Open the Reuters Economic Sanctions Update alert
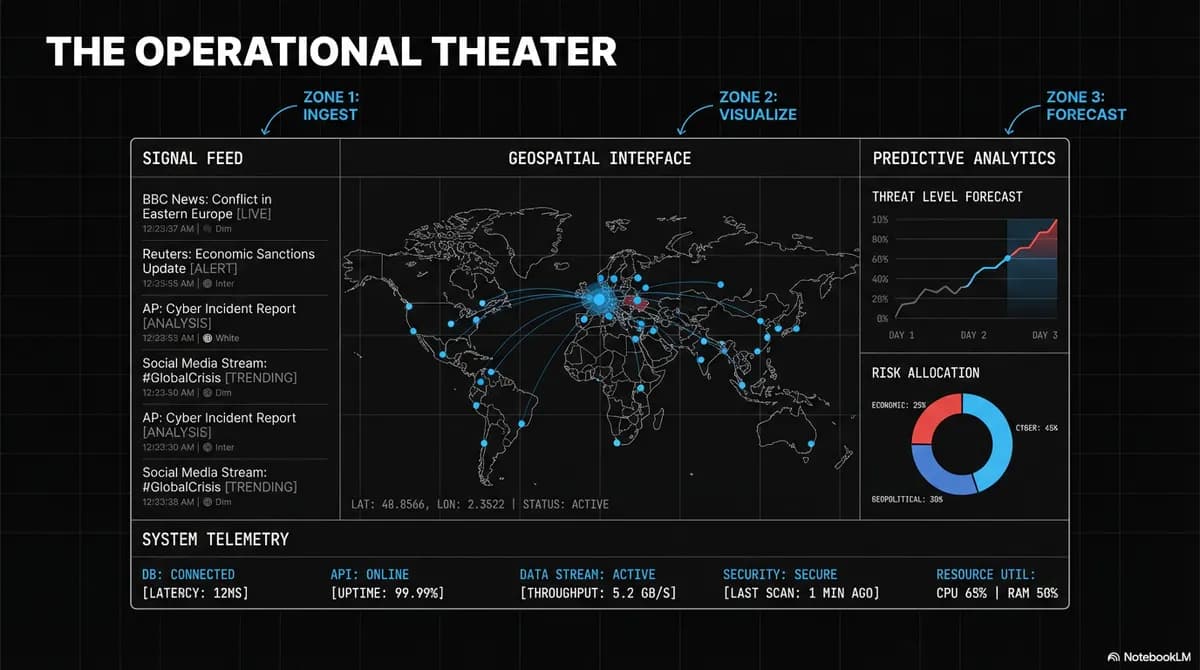Viewport: 1200px width, 670px height. (x=228, y=261)
